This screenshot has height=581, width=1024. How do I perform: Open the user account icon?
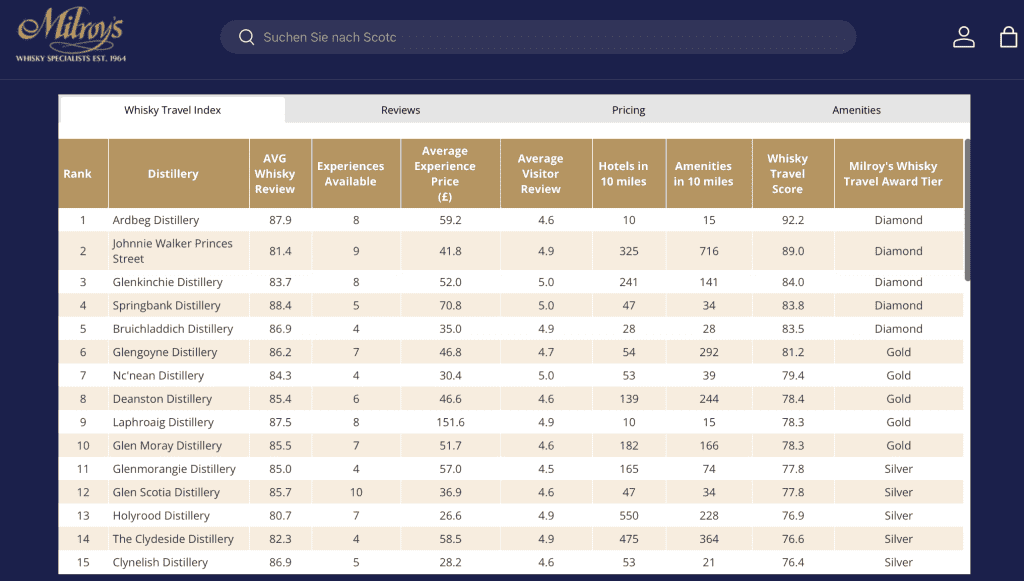pos(963,37)
